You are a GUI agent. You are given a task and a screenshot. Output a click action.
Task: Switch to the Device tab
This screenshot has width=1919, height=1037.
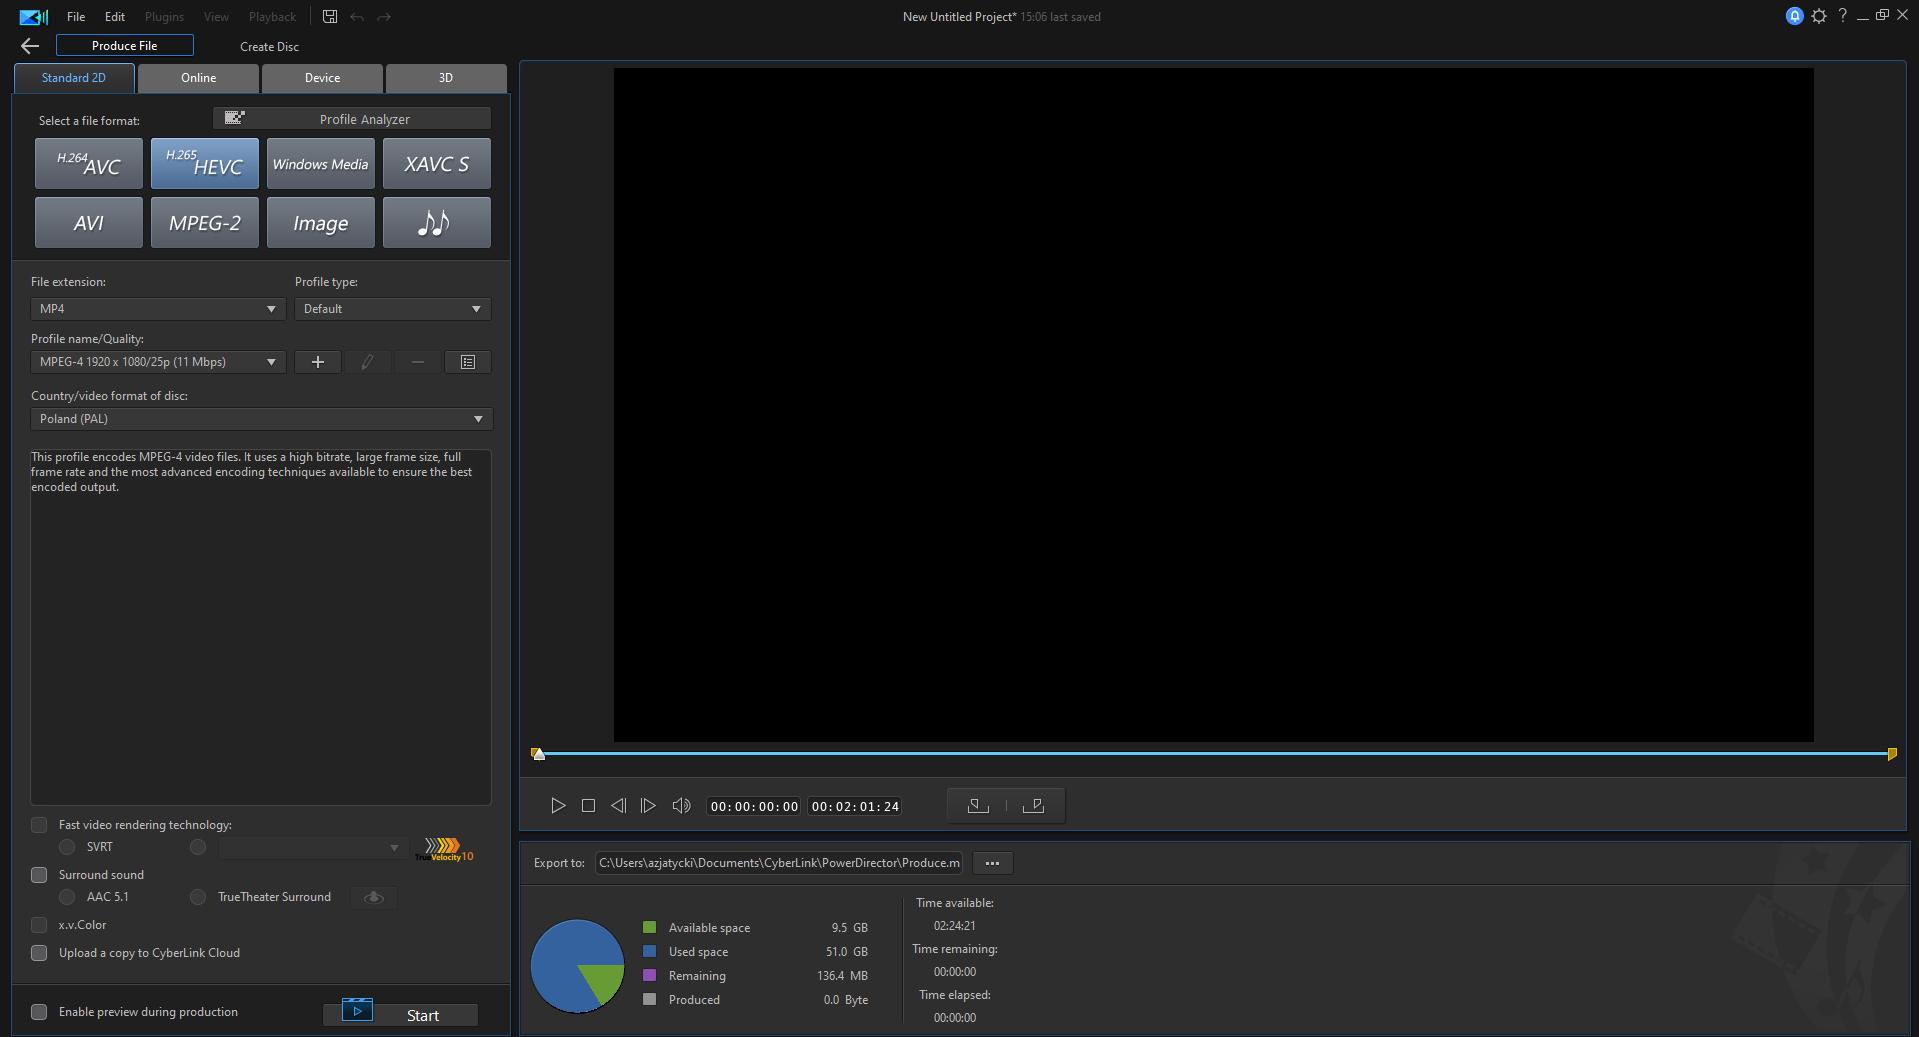click(x=322, y=78)
